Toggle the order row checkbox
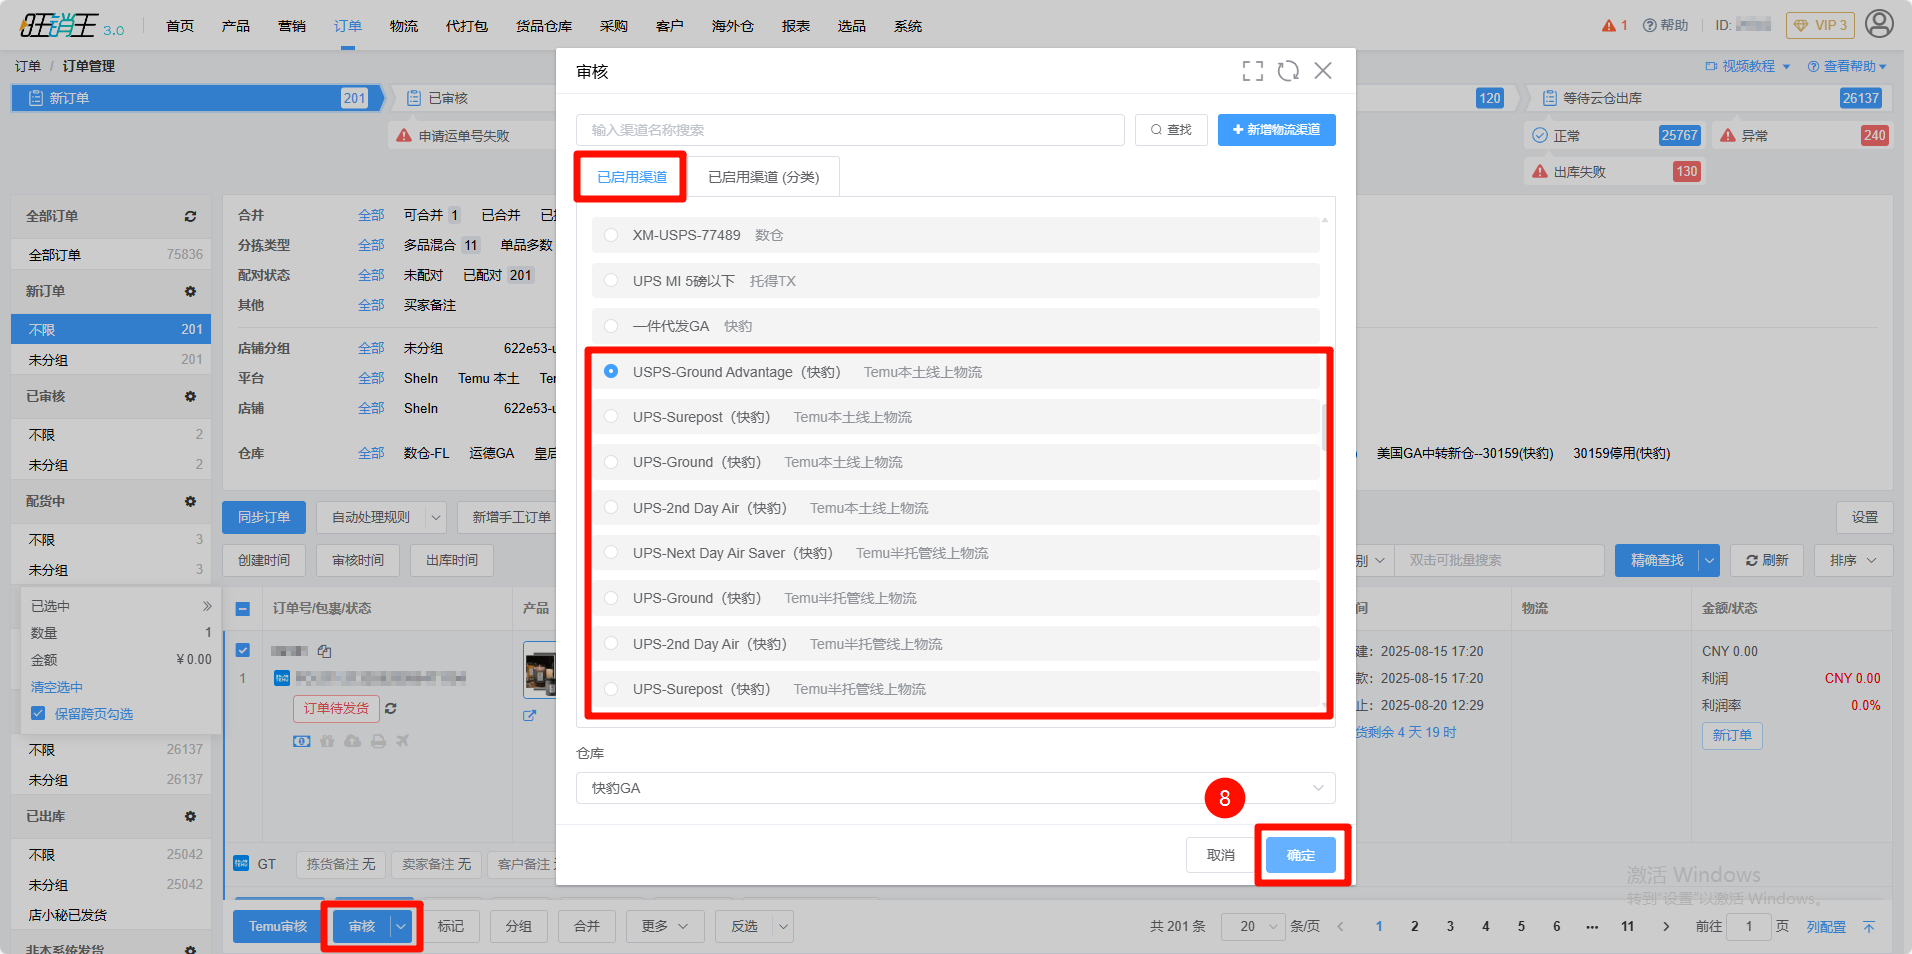 click(x=242, y=651)
